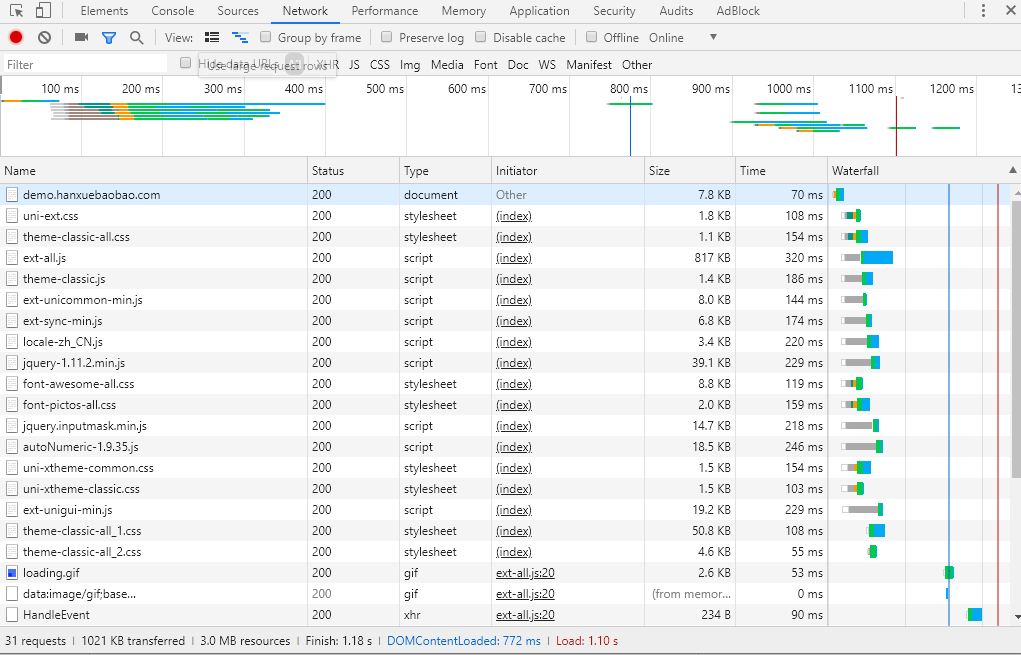Toggle the device toolbar icon
1021x655 pixels.
pyautogui.click(x=43, y=11)
